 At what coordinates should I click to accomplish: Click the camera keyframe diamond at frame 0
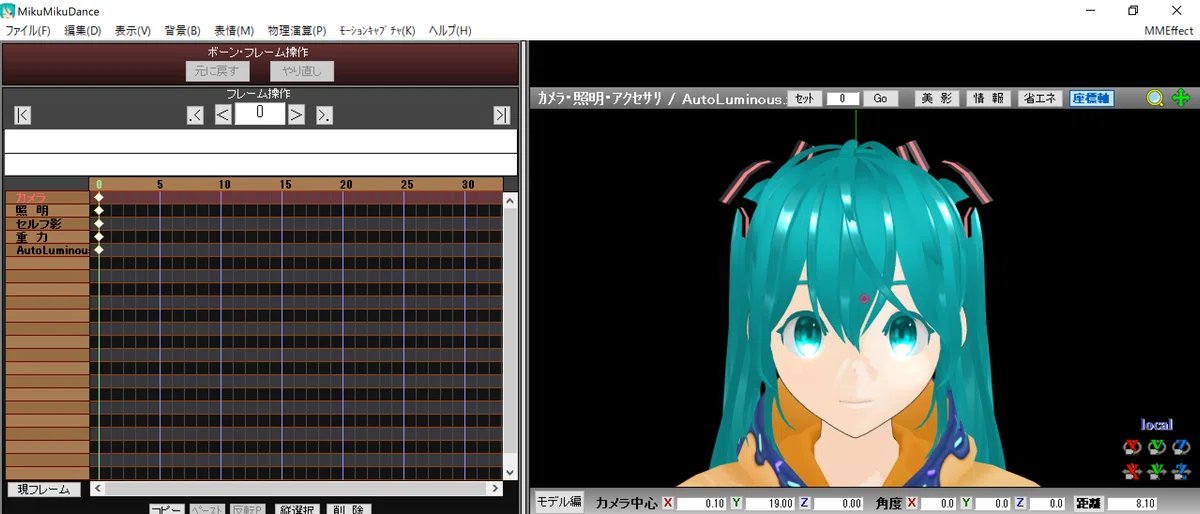(x=99, y=198)
